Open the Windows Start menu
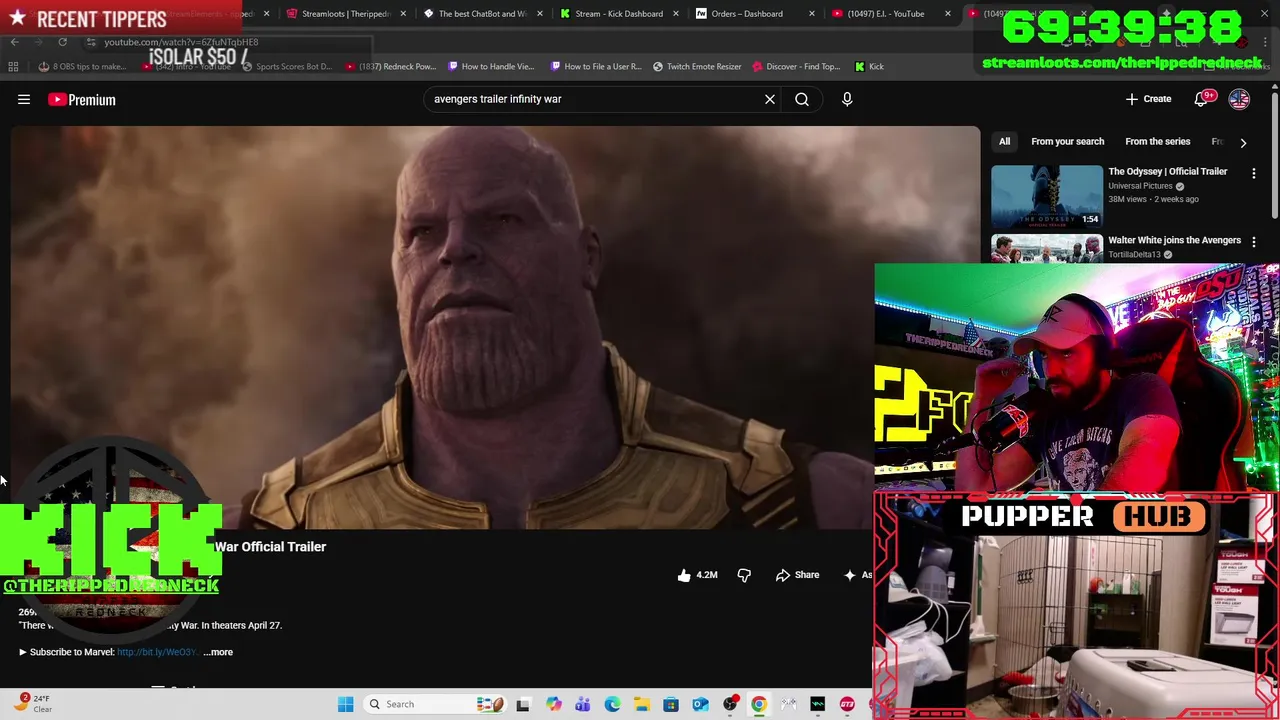Screen dimensions: 1280x720 point(345,704)
